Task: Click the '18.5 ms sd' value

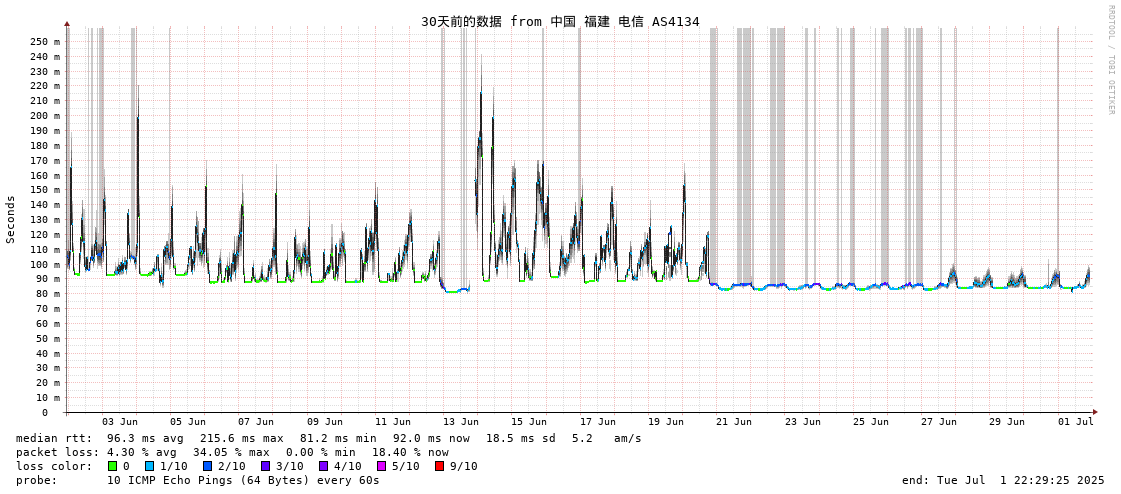Action: (520, 438)
